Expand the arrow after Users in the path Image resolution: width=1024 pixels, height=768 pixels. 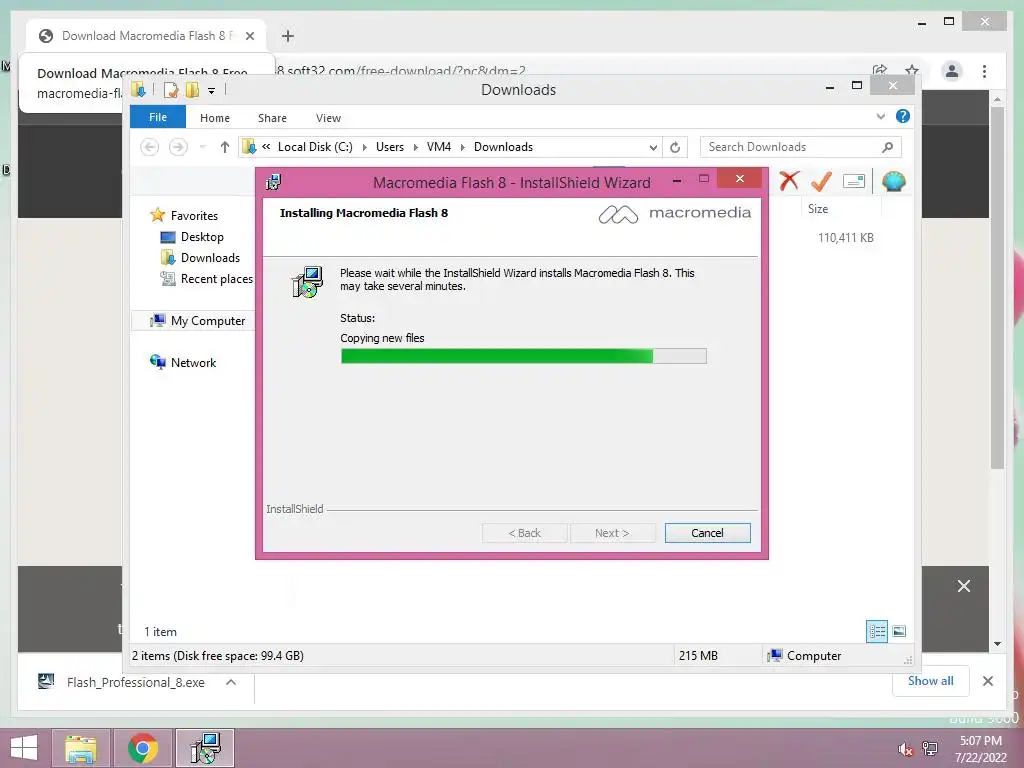(x=415, y=148)
